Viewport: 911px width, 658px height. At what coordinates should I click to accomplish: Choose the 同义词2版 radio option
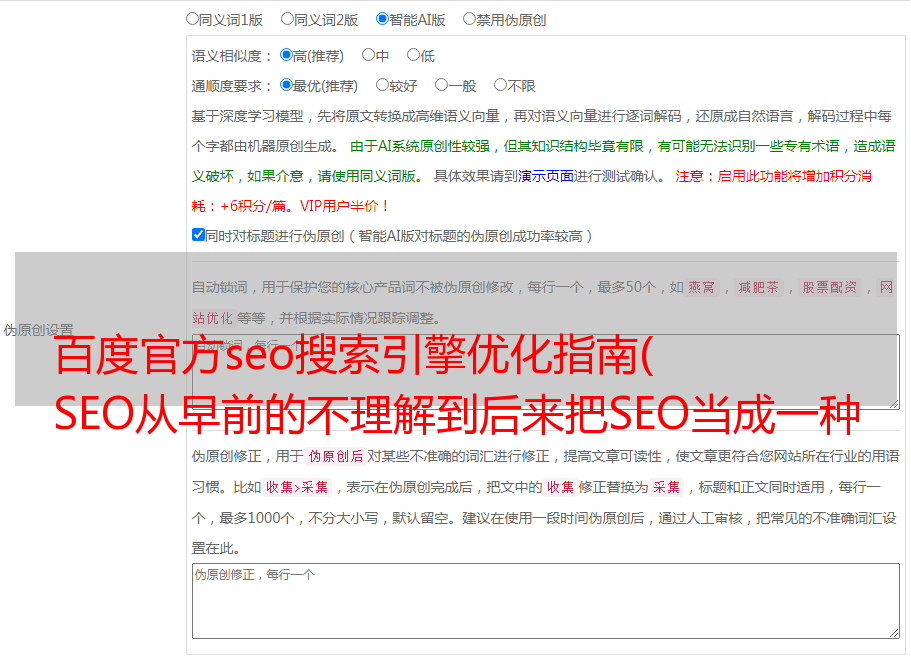point(287,19)
